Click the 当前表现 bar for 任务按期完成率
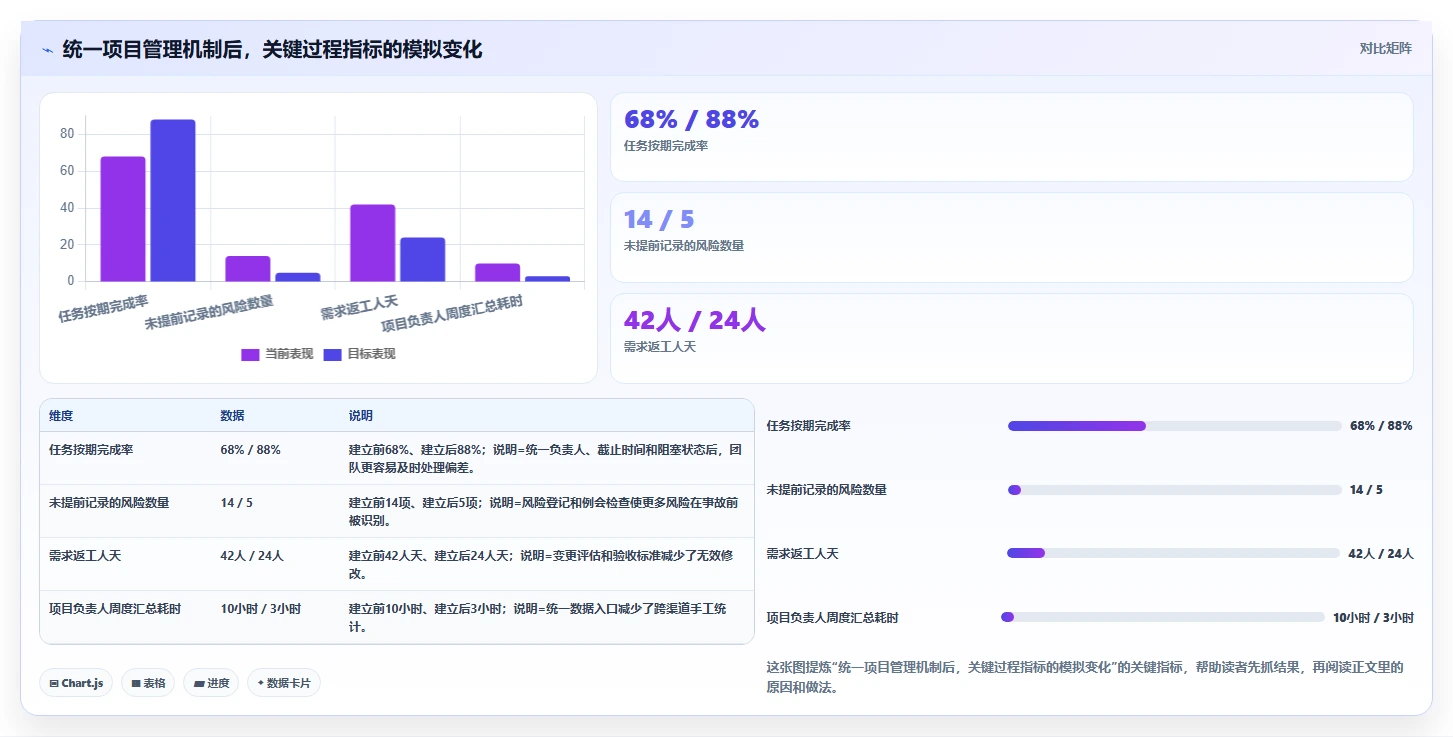This screenshot has height=737, width=1453. click(x=123, y=219)
